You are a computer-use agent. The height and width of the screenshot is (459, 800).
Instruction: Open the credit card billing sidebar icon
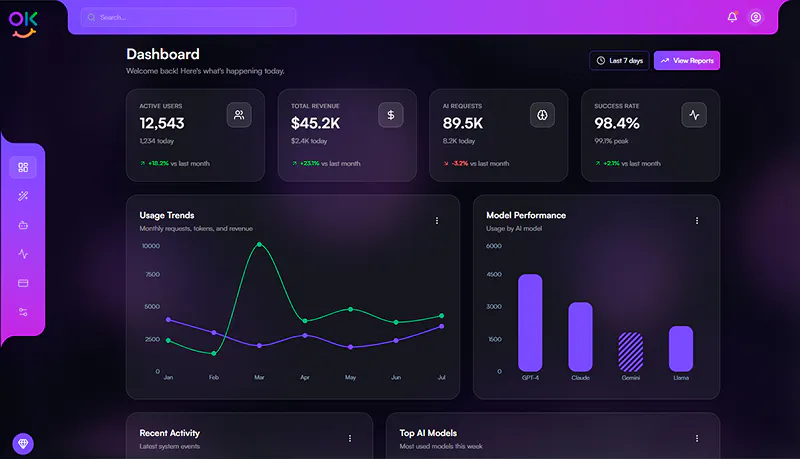point(23,283)
